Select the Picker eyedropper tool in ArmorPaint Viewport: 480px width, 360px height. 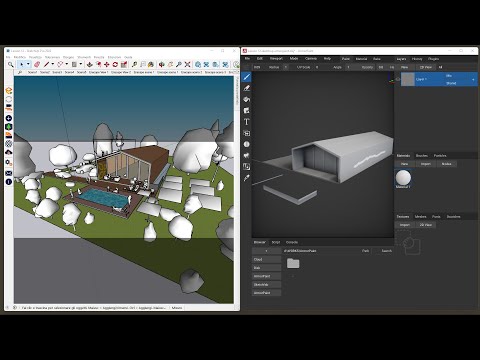[x=247, y=178]
